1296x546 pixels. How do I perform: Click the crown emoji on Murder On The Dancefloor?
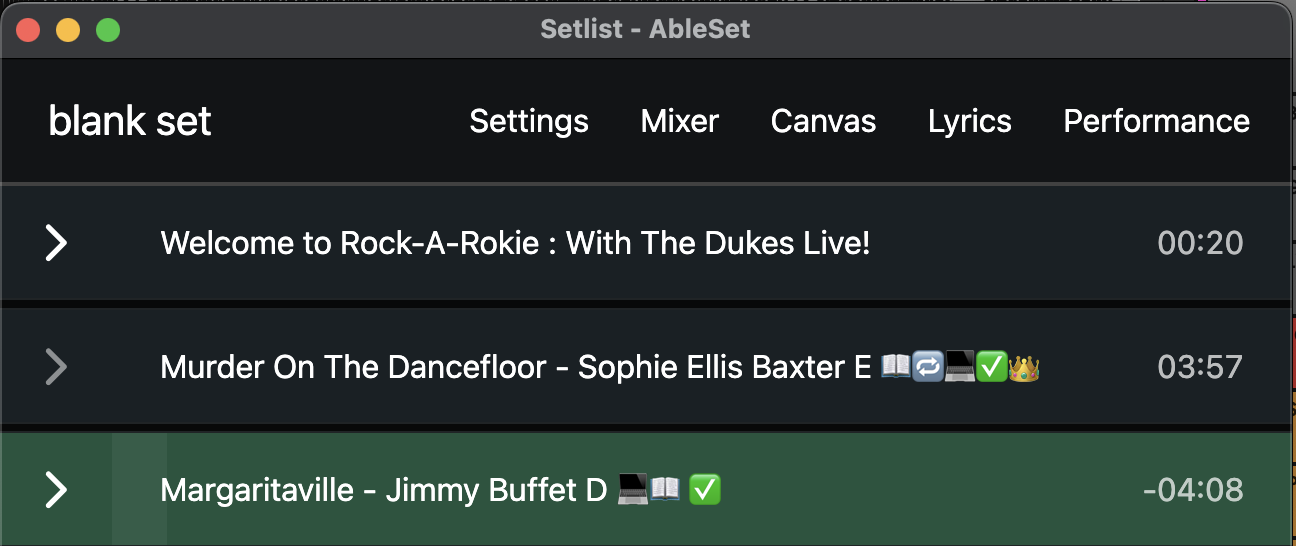click(x=1024, y=368)
